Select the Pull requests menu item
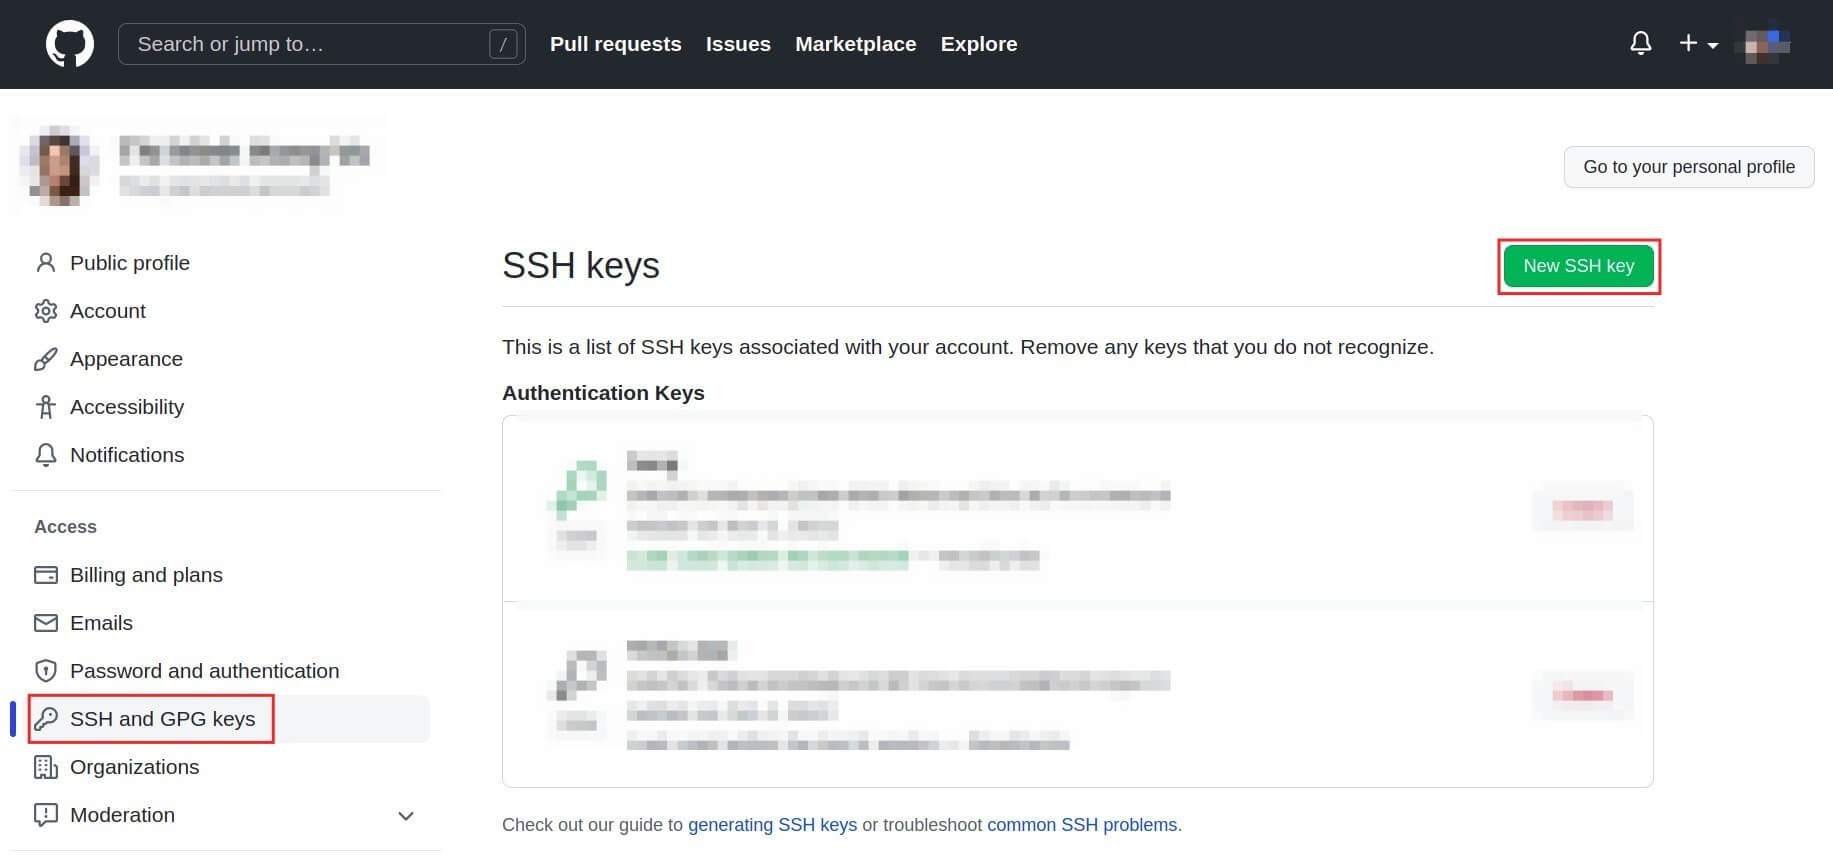This screenshot has height=855, width=1833. 615,44
